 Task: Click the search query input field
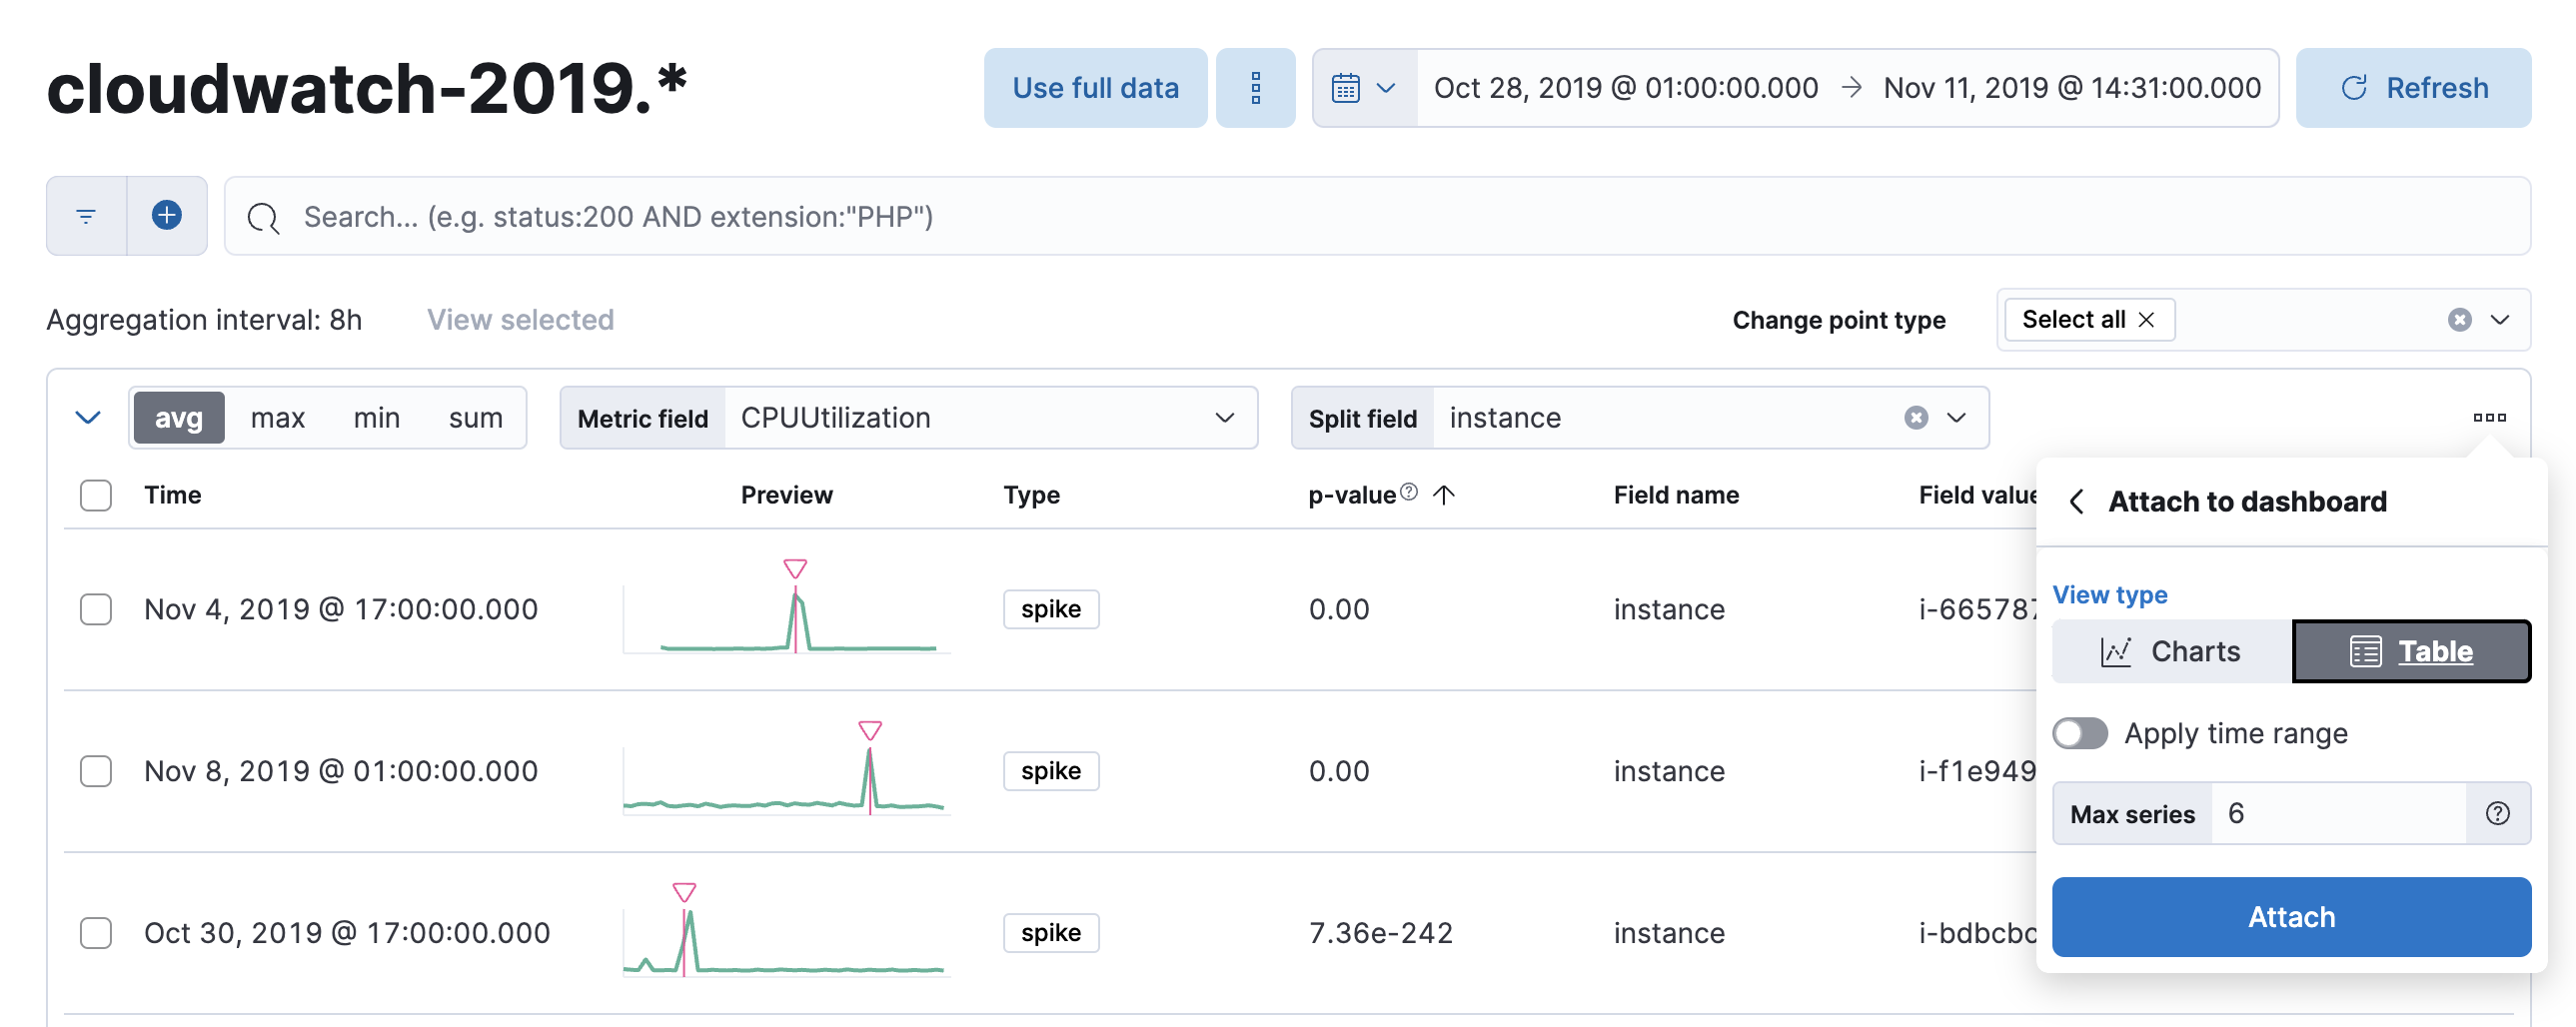click(1377, 216)
